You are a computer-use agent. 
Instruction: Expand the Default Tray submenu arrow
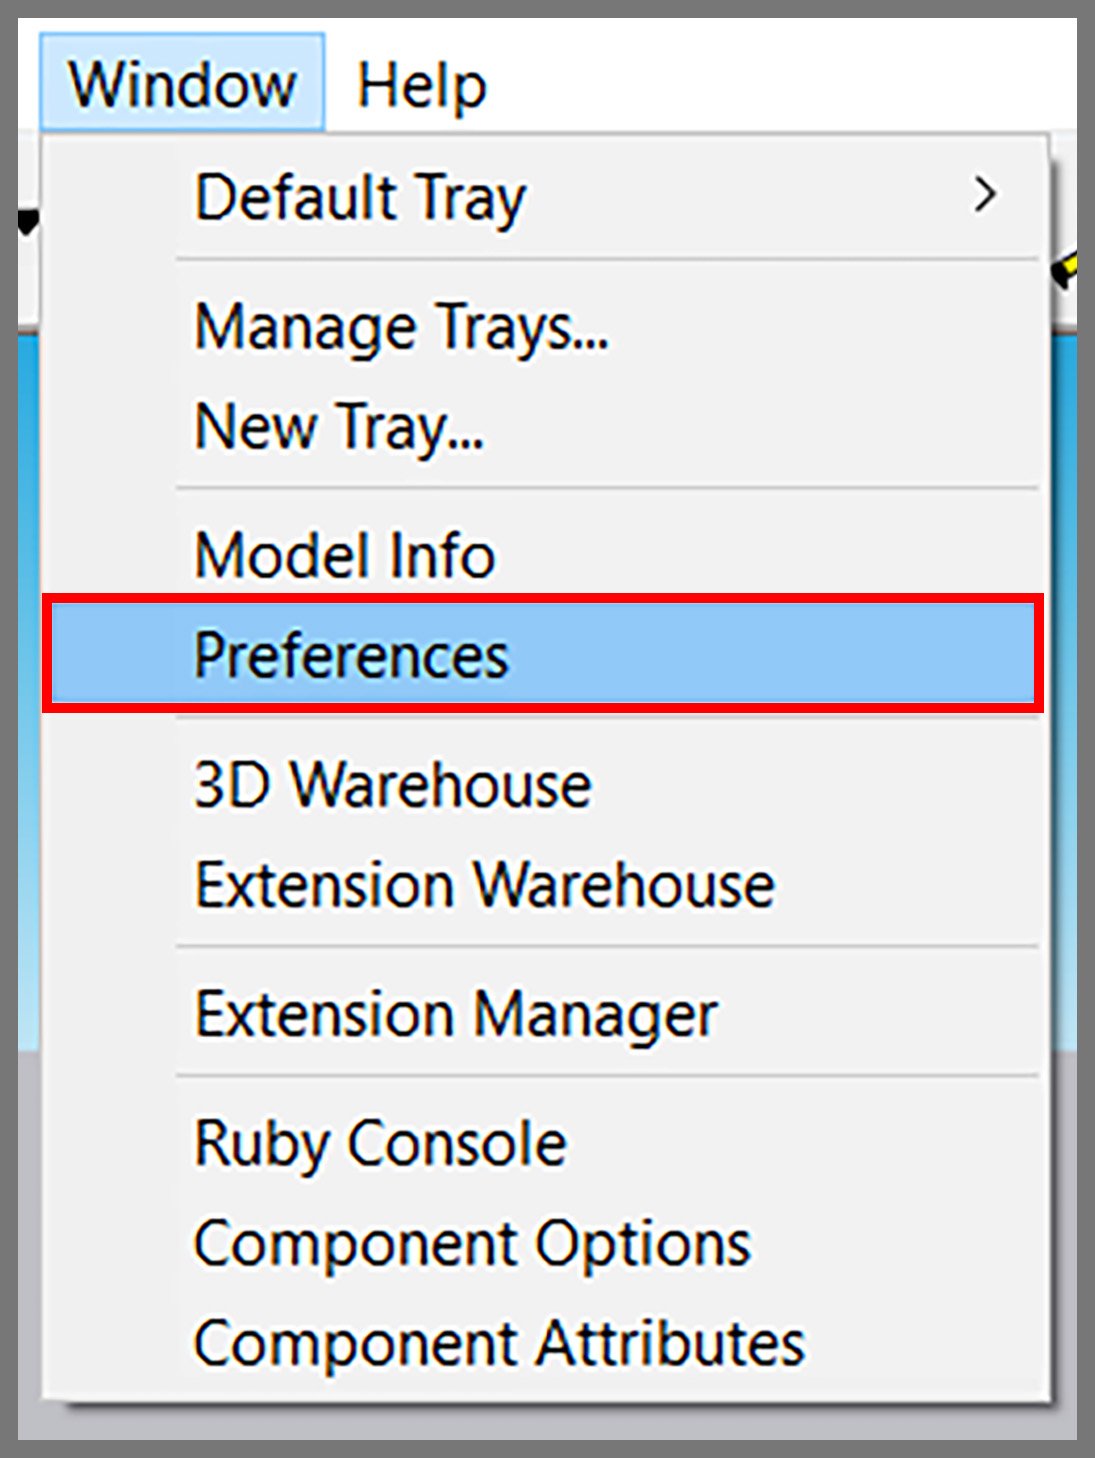tap(985, 195)
